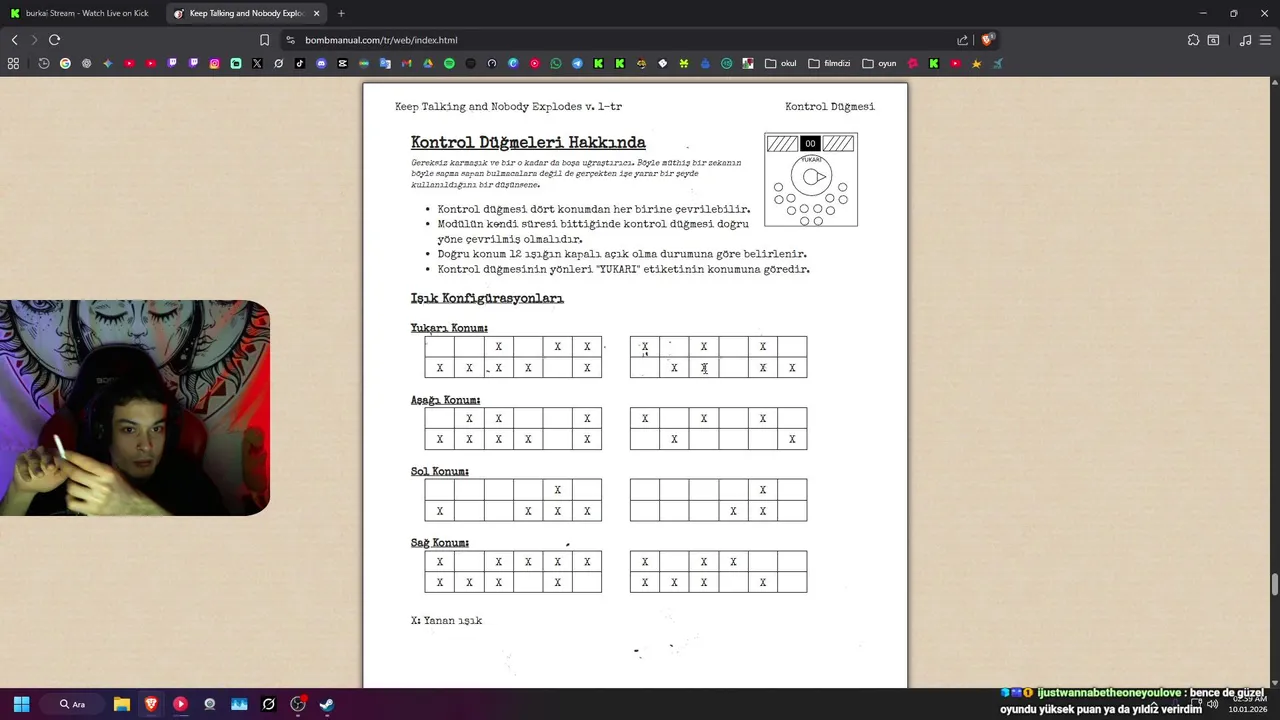This screenshot has height=720, width=1280.
Task: Open the Brave Shields lion icon
Action: point(987,40)
